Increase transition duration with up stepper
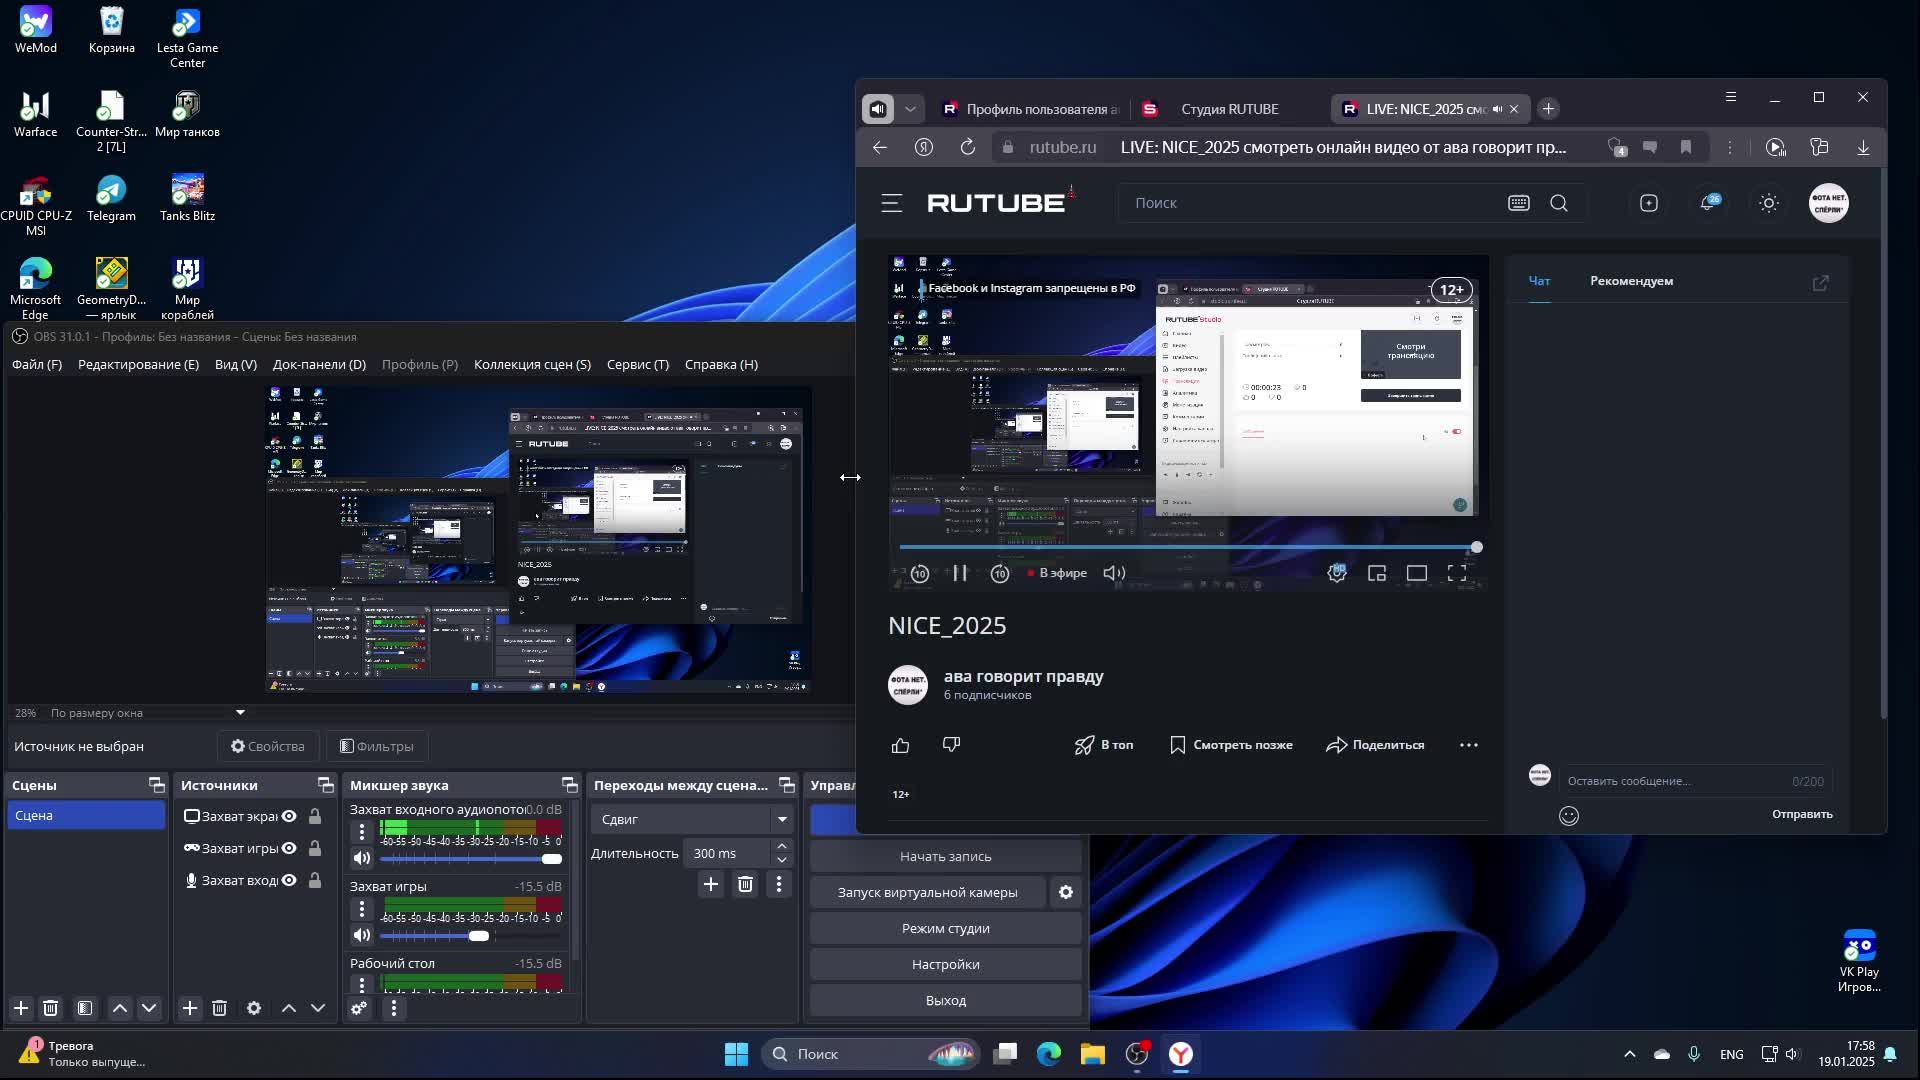Image resolution: width=1920 pixels, height=1080 pixels. [x=782, y=846]
